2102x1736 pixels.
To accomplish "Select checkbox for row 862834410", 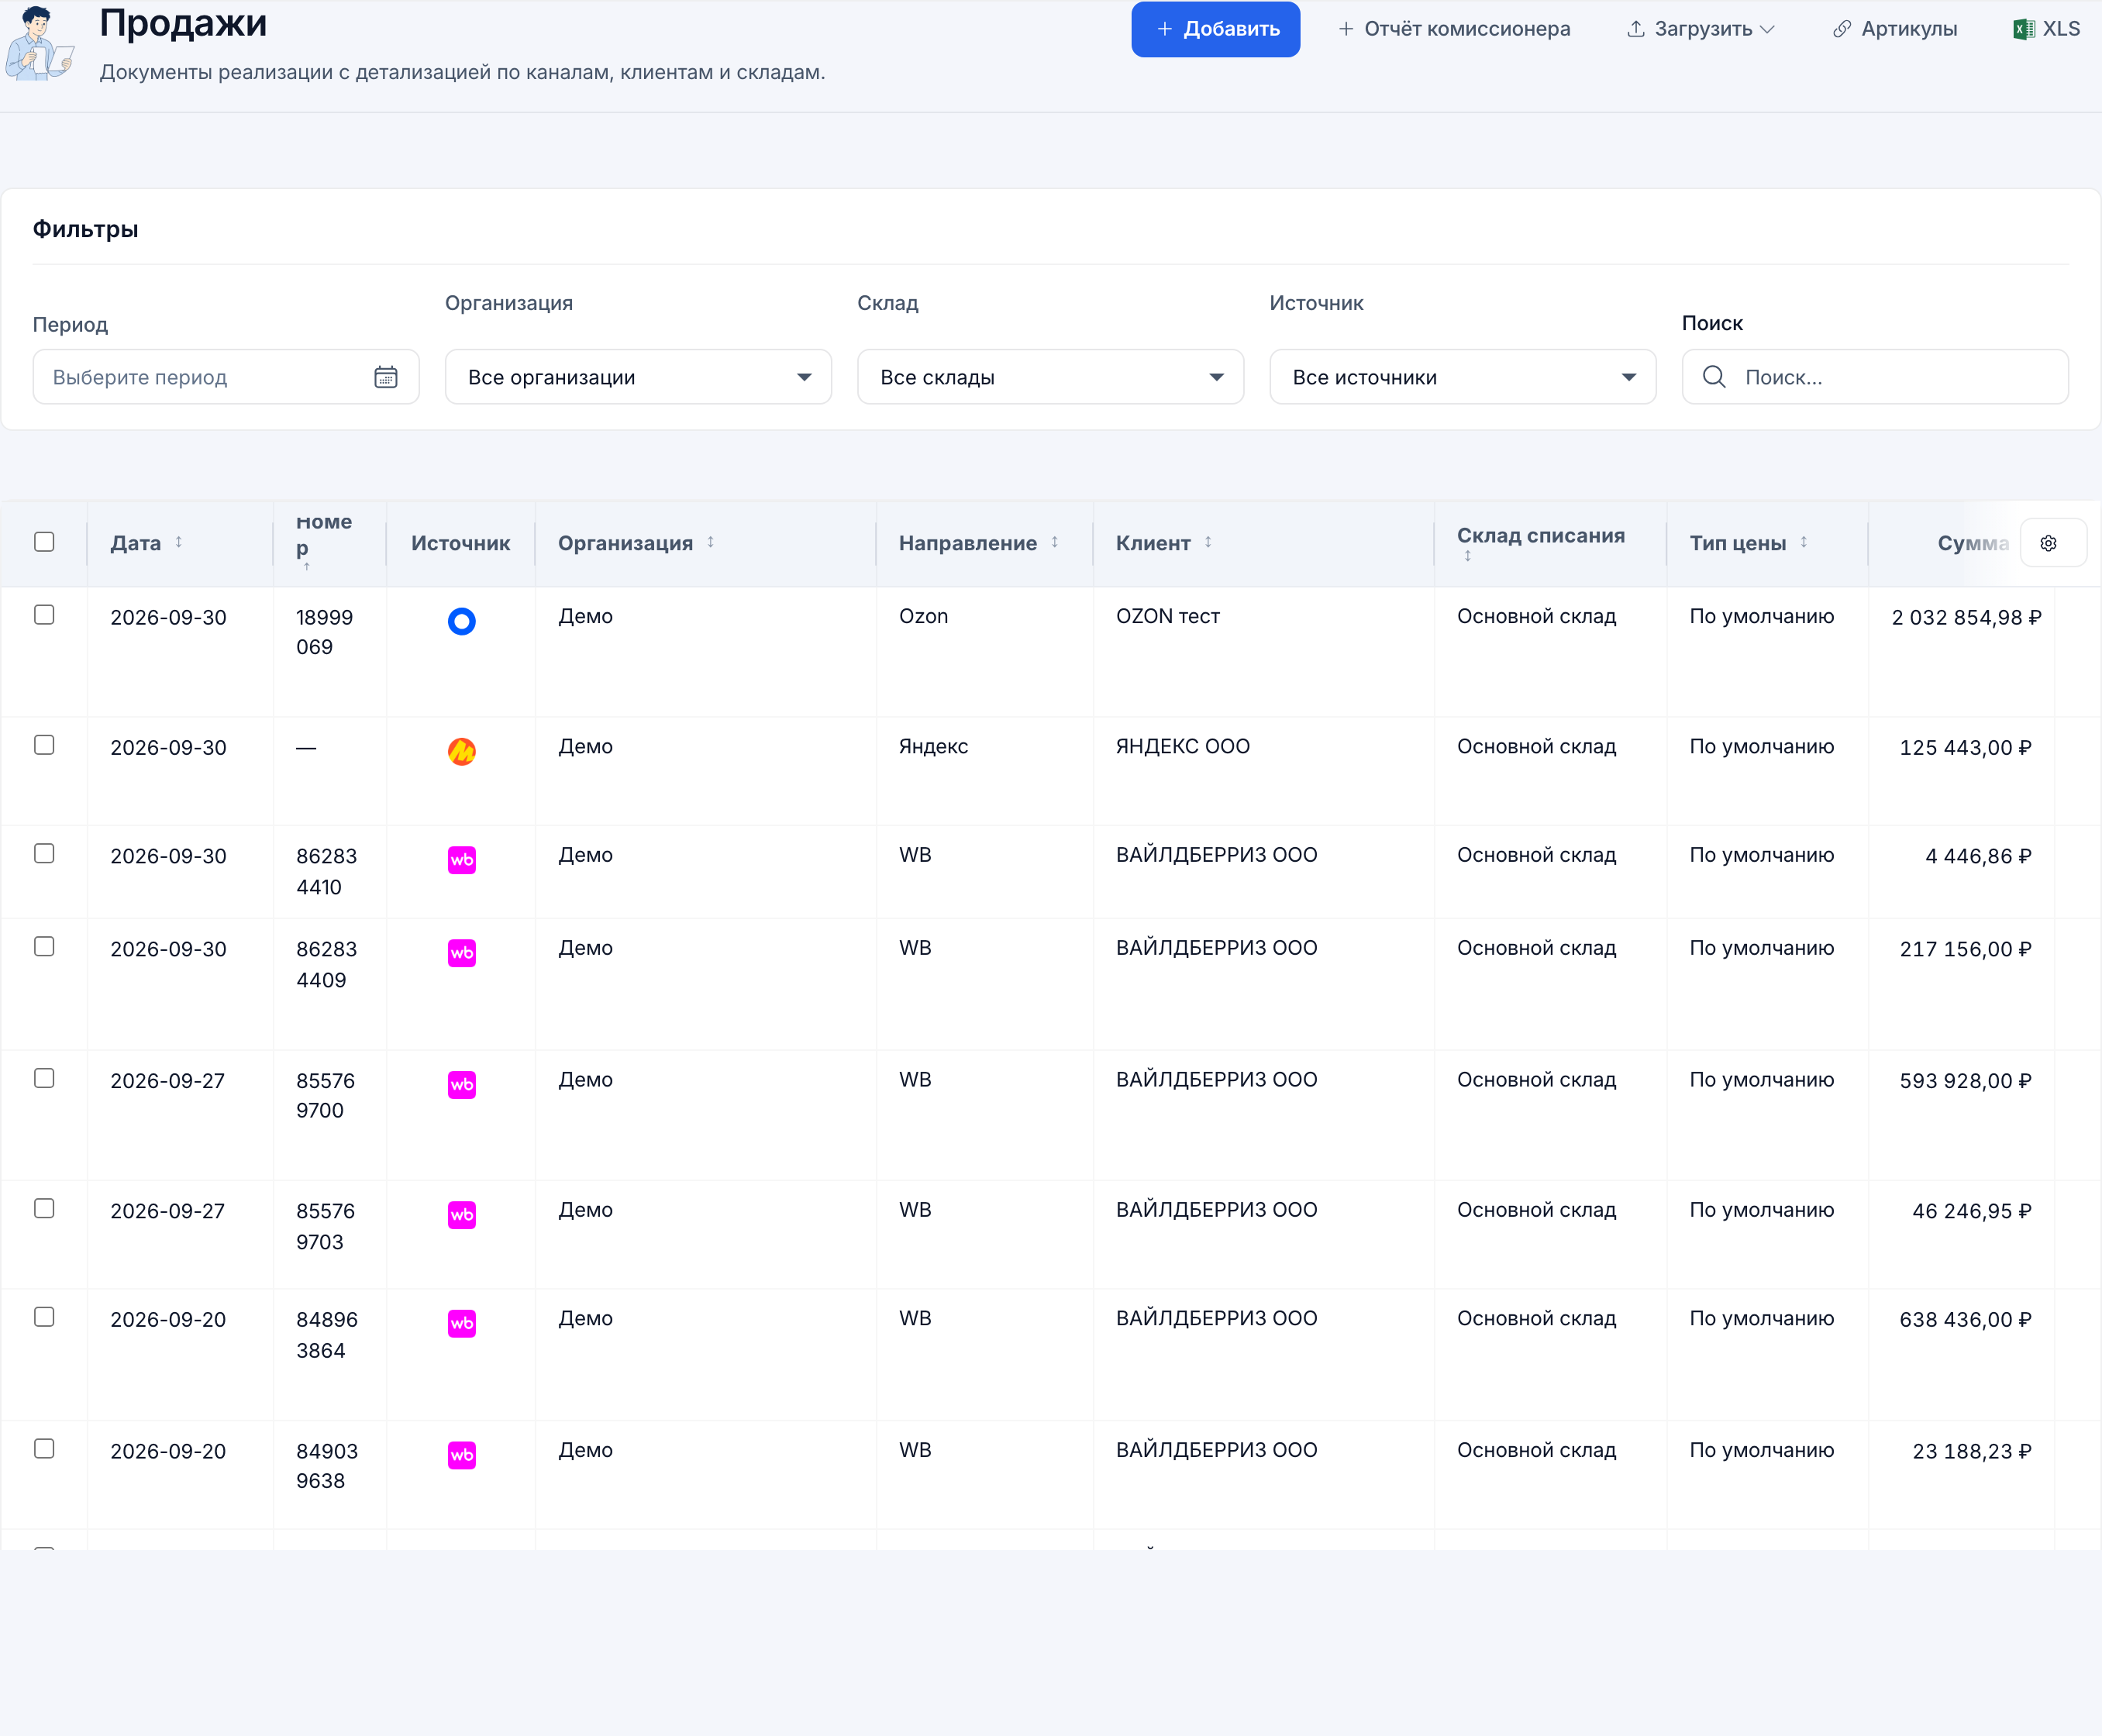I will click(44, 853).
